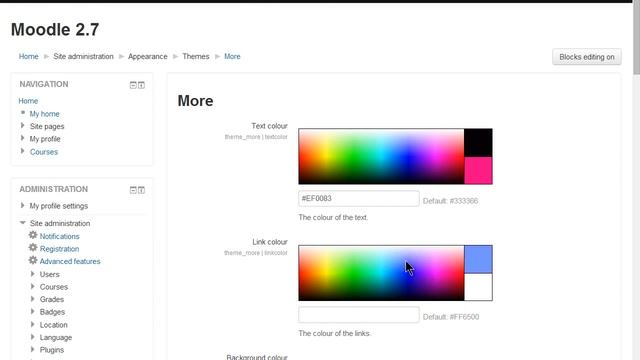Click the Plugins tree label

52,350
